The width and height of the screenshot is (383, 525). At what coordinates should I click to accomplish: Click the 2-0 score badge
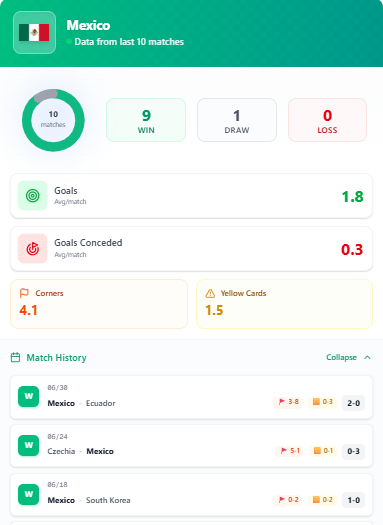[354, 403]
